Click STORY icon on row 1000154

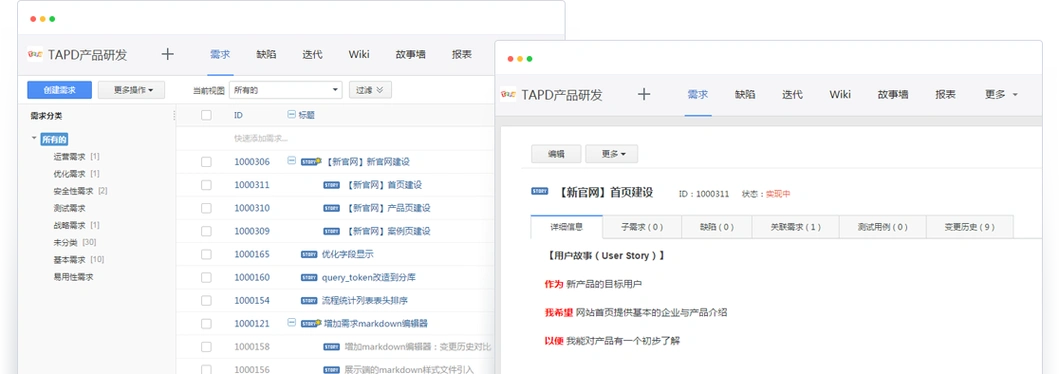(x=309, y=300)
